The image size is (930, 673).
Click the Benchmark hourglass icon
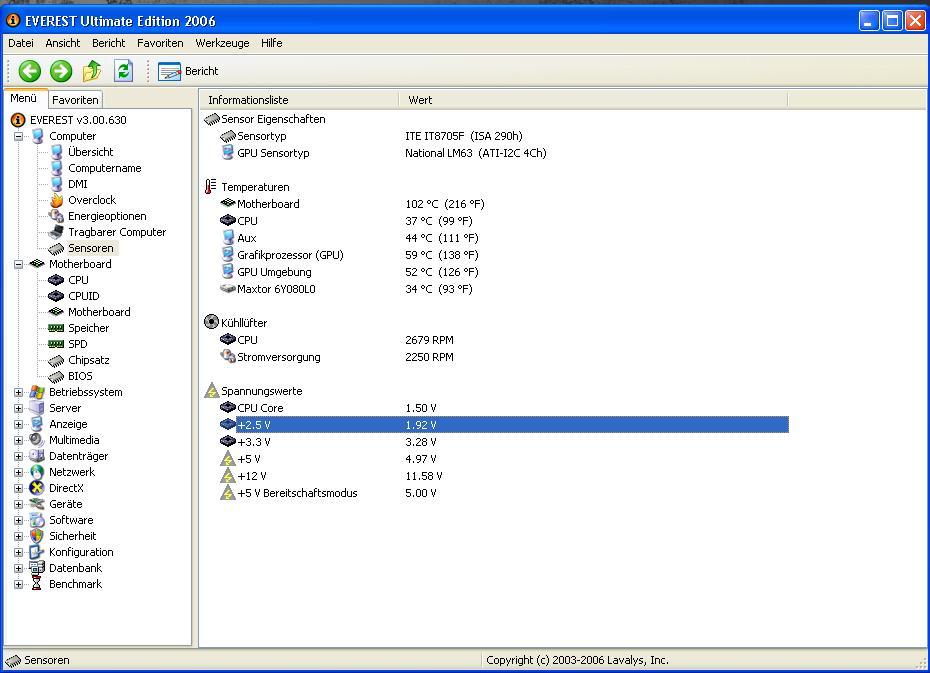pos(37,584)
